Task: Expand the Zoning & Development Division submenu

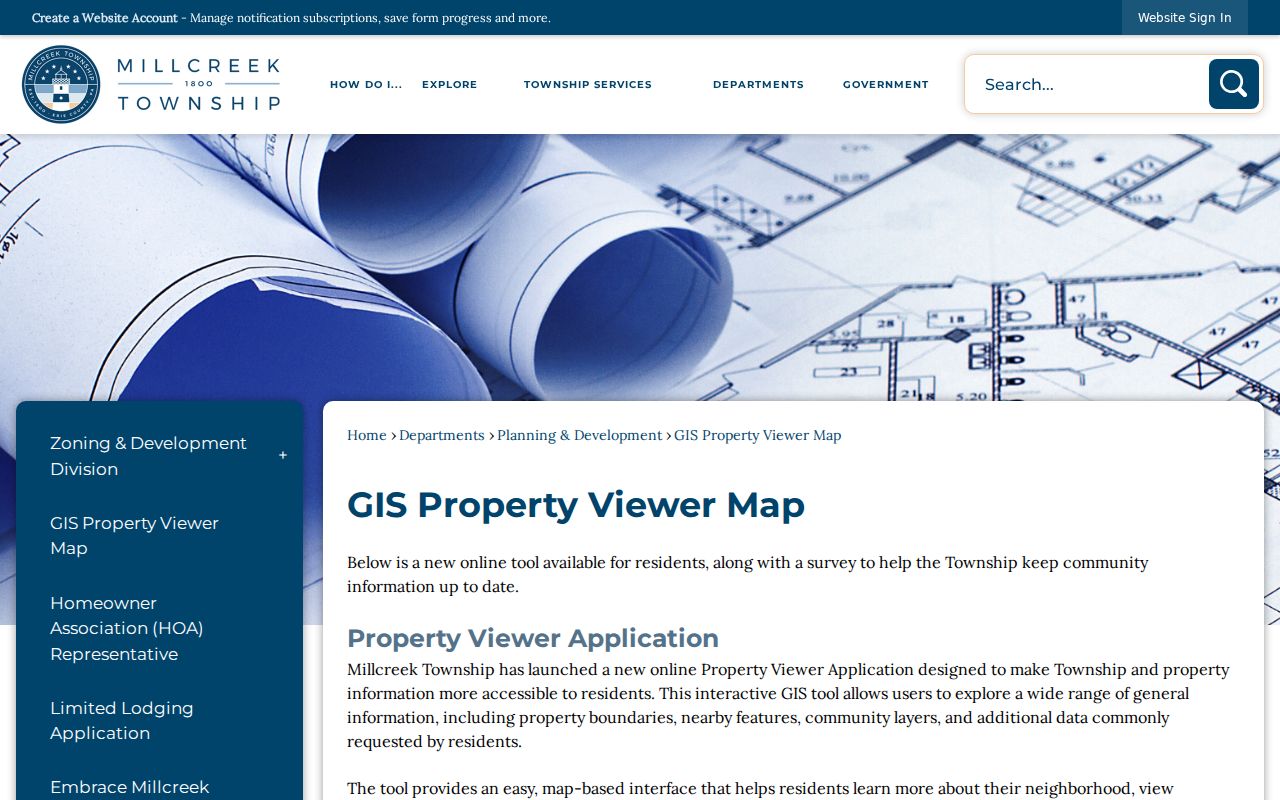Action: (x=283, y=456)
